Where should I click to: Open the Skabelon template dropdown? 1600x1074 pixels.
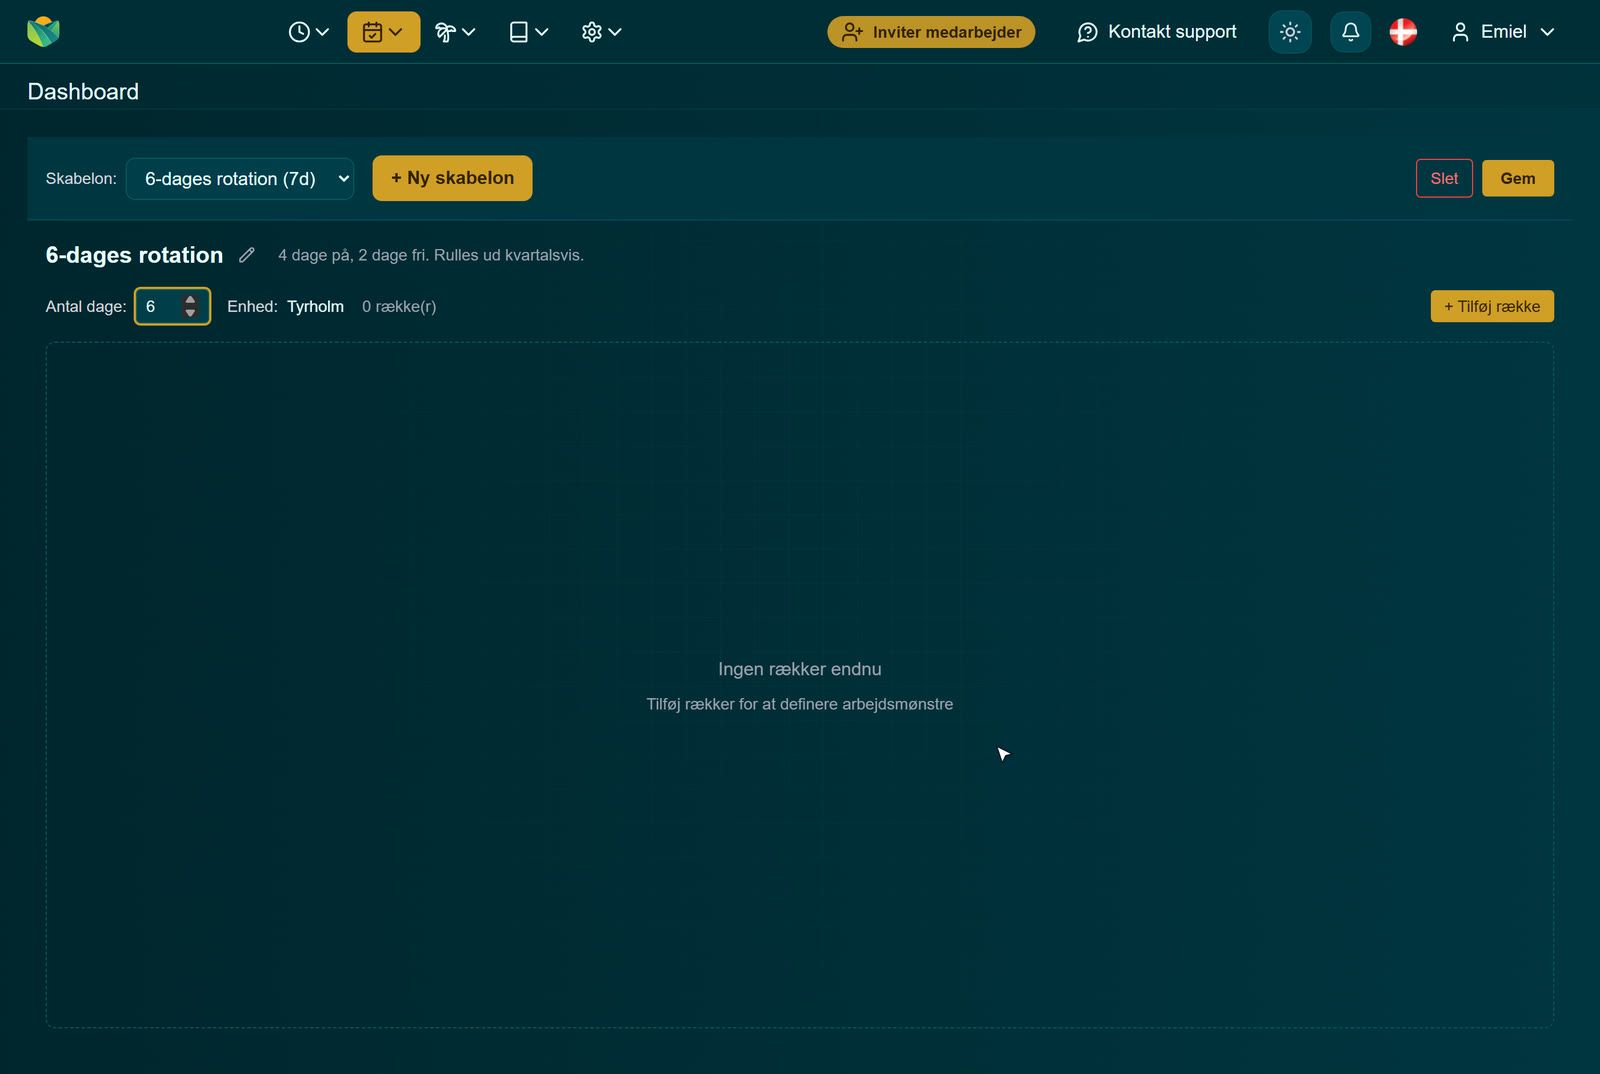coord(240,179)
